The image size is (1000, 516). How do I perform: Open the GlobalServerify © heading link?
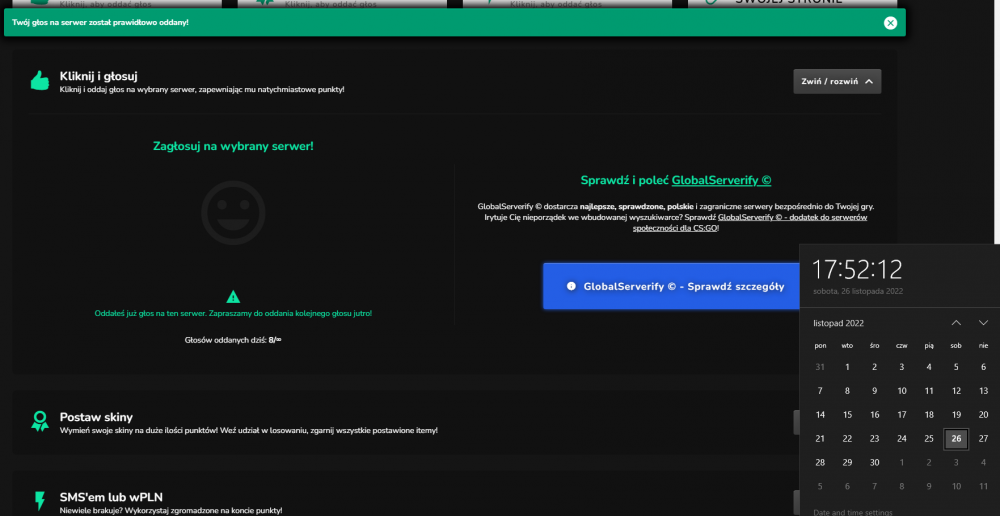click(x=721, y=181)
